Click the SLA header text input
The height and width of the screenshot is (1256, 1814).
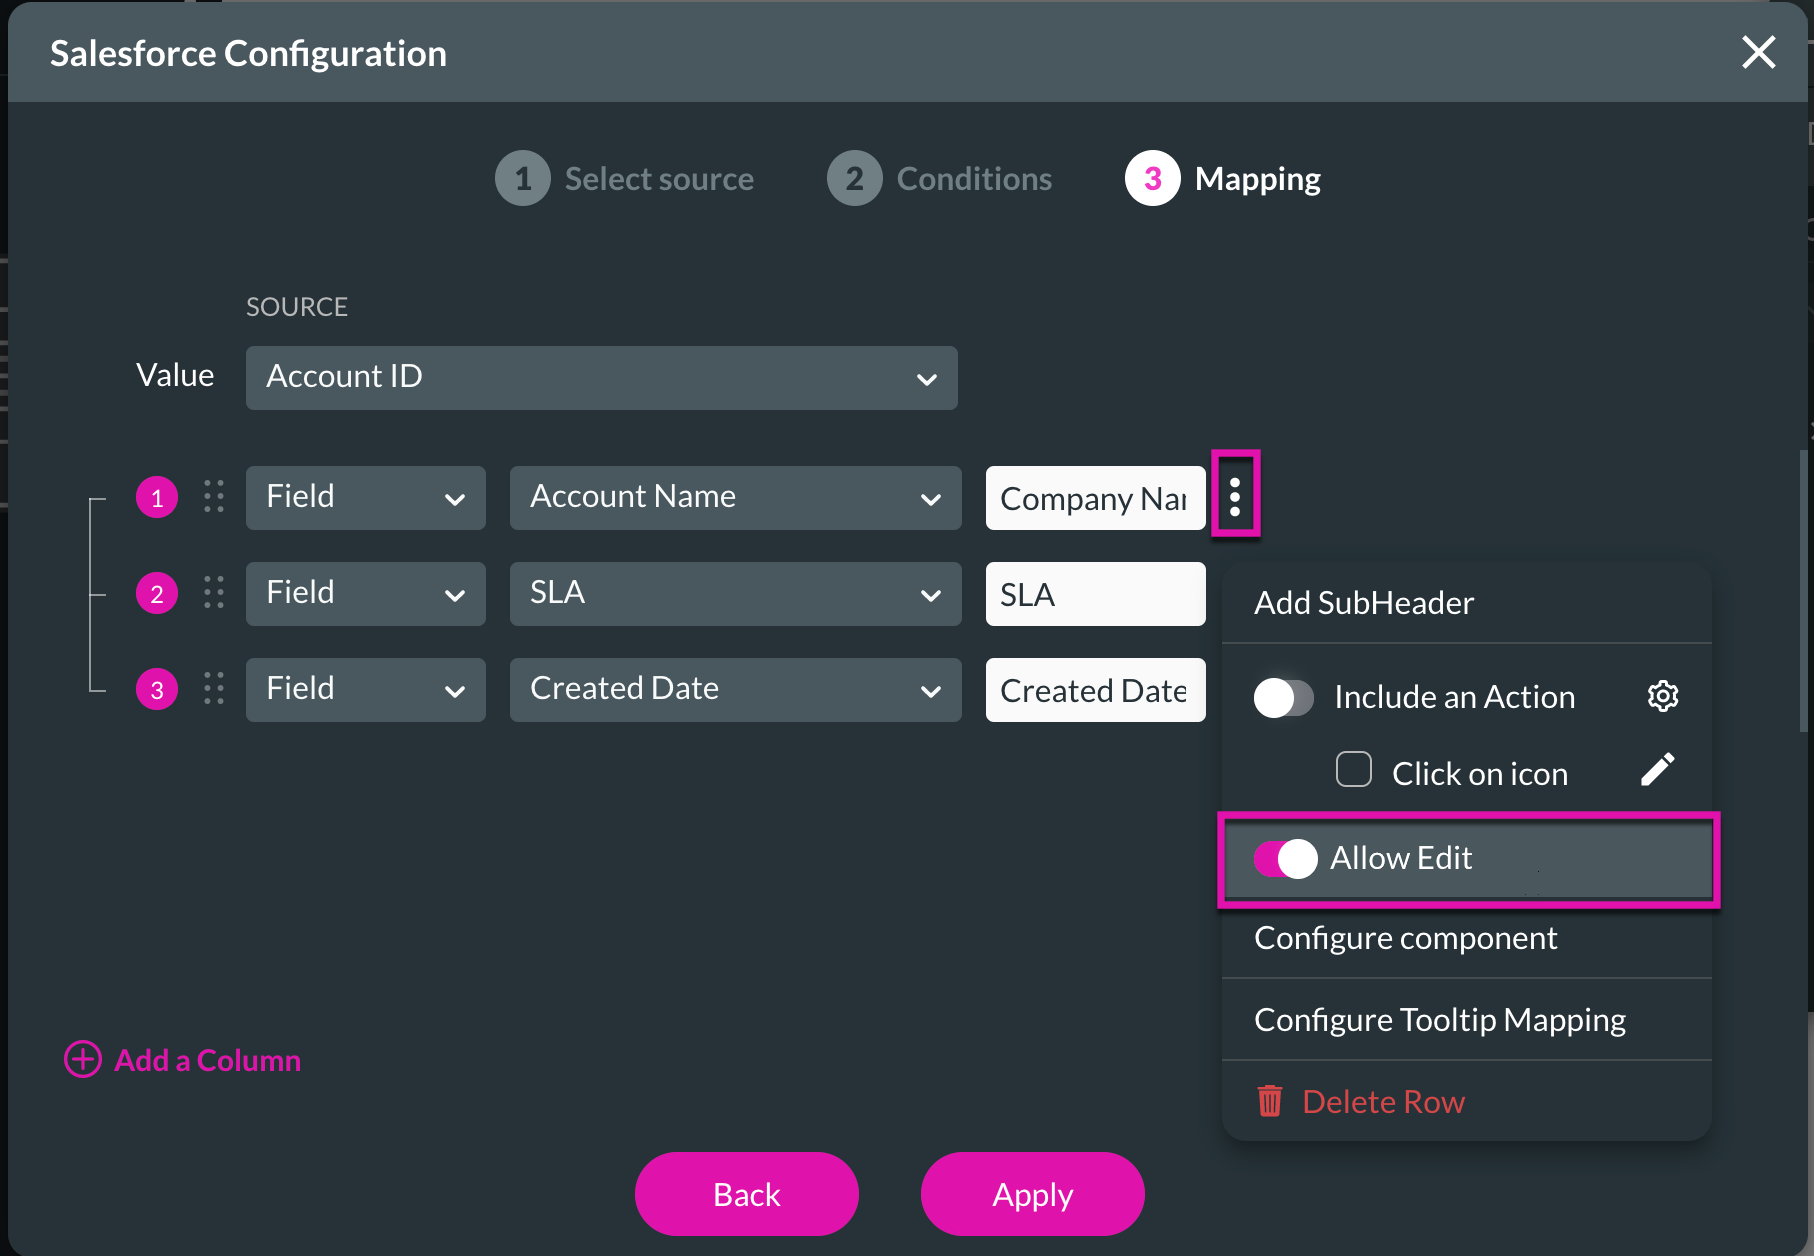coord(1096,594)
